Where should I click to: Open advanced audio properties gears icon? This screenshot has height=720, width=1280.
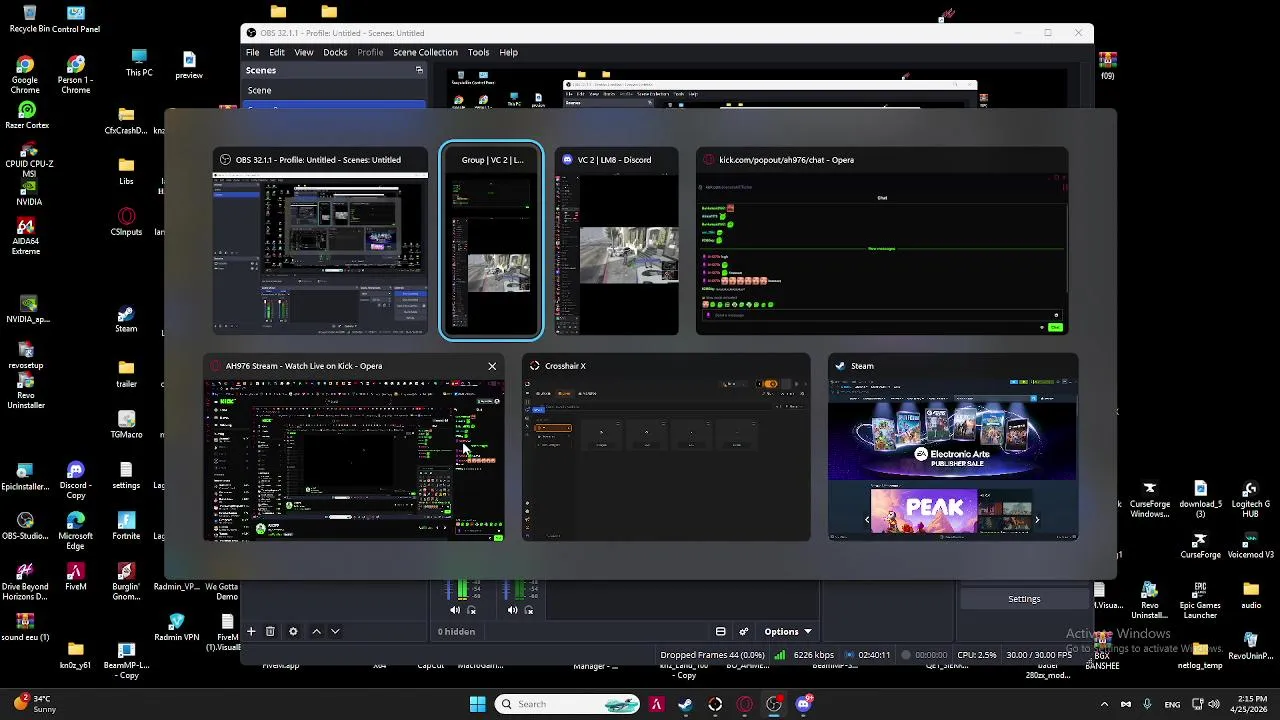point(743,631)
